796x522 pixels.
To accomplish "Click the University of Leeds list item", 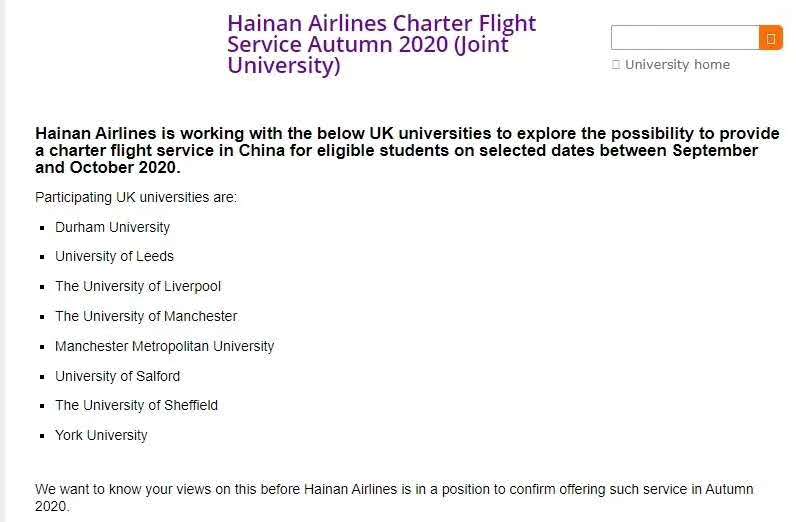I will [114, 256].
